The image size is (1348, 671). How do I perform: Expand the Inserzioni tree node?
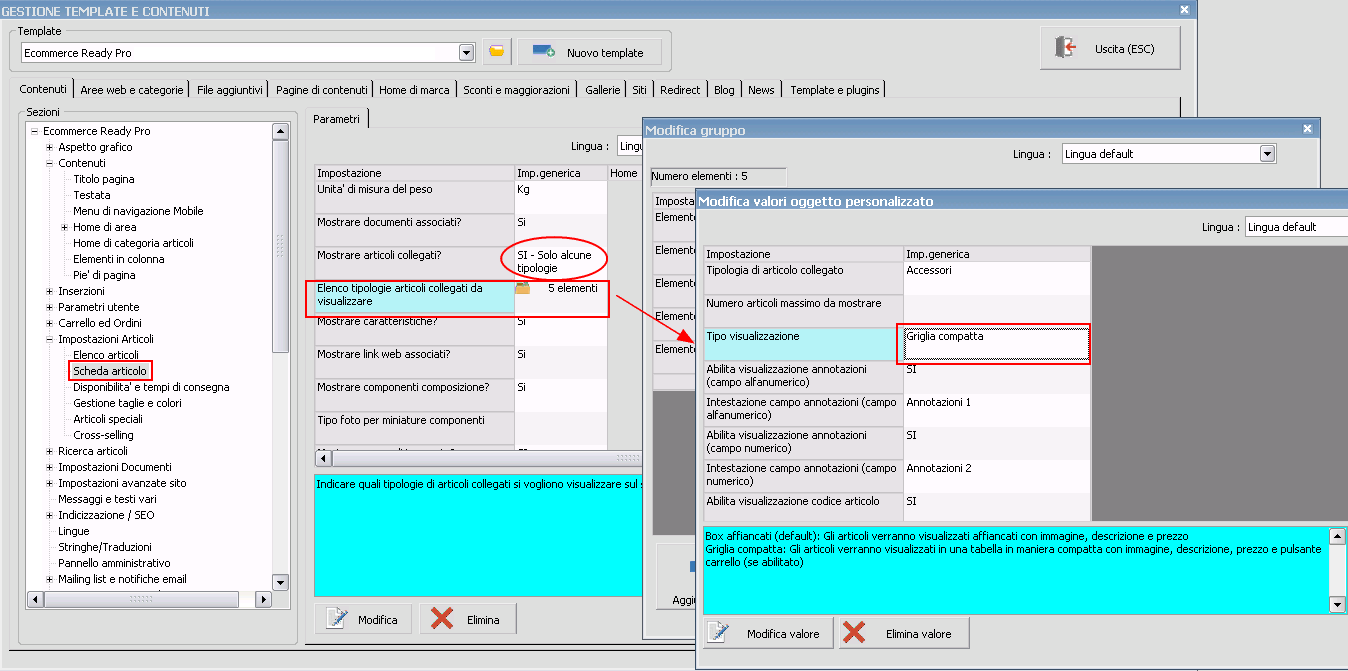point(50,291)
